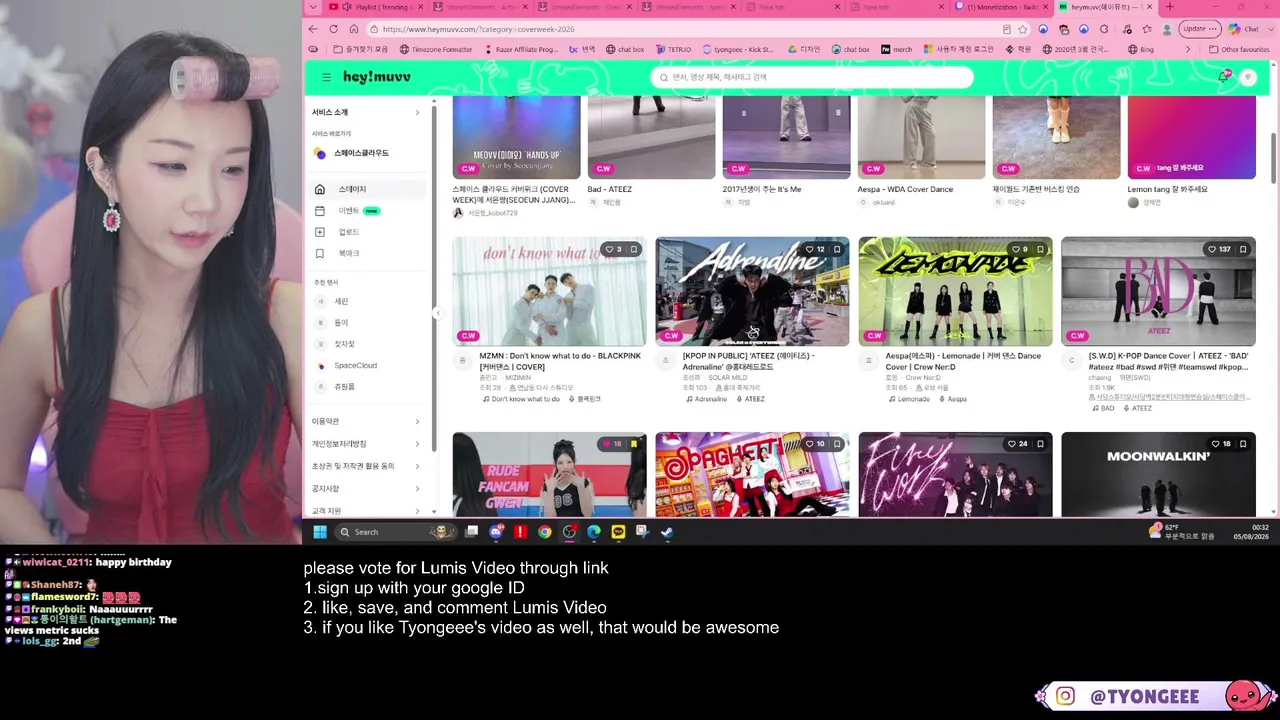The height and width of the screenshot is (720, 1280).
Task: Open the Adrenaline K-pop in public thumbnail
Action: point(752,291)
